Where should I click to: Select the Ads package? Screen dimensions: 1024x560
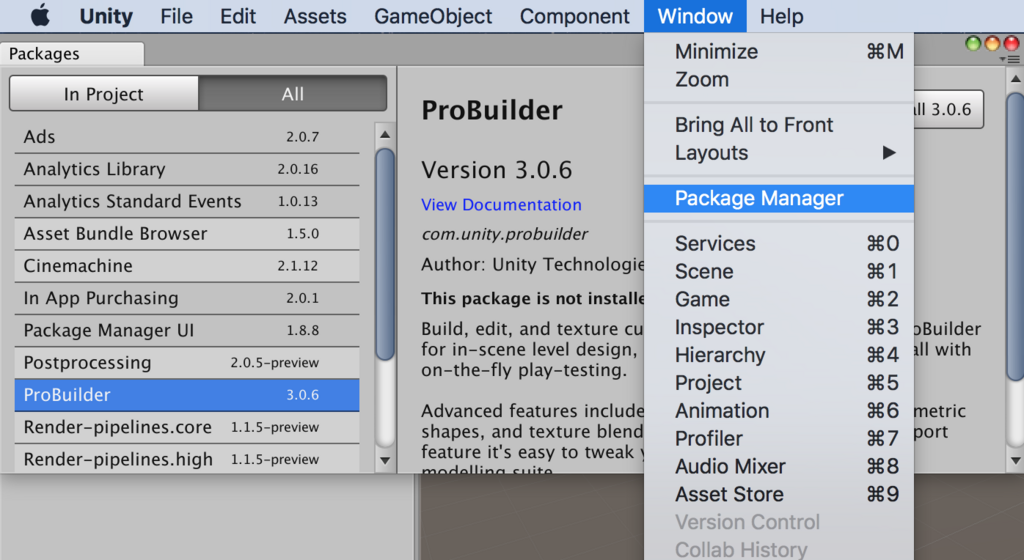point(187,137)
